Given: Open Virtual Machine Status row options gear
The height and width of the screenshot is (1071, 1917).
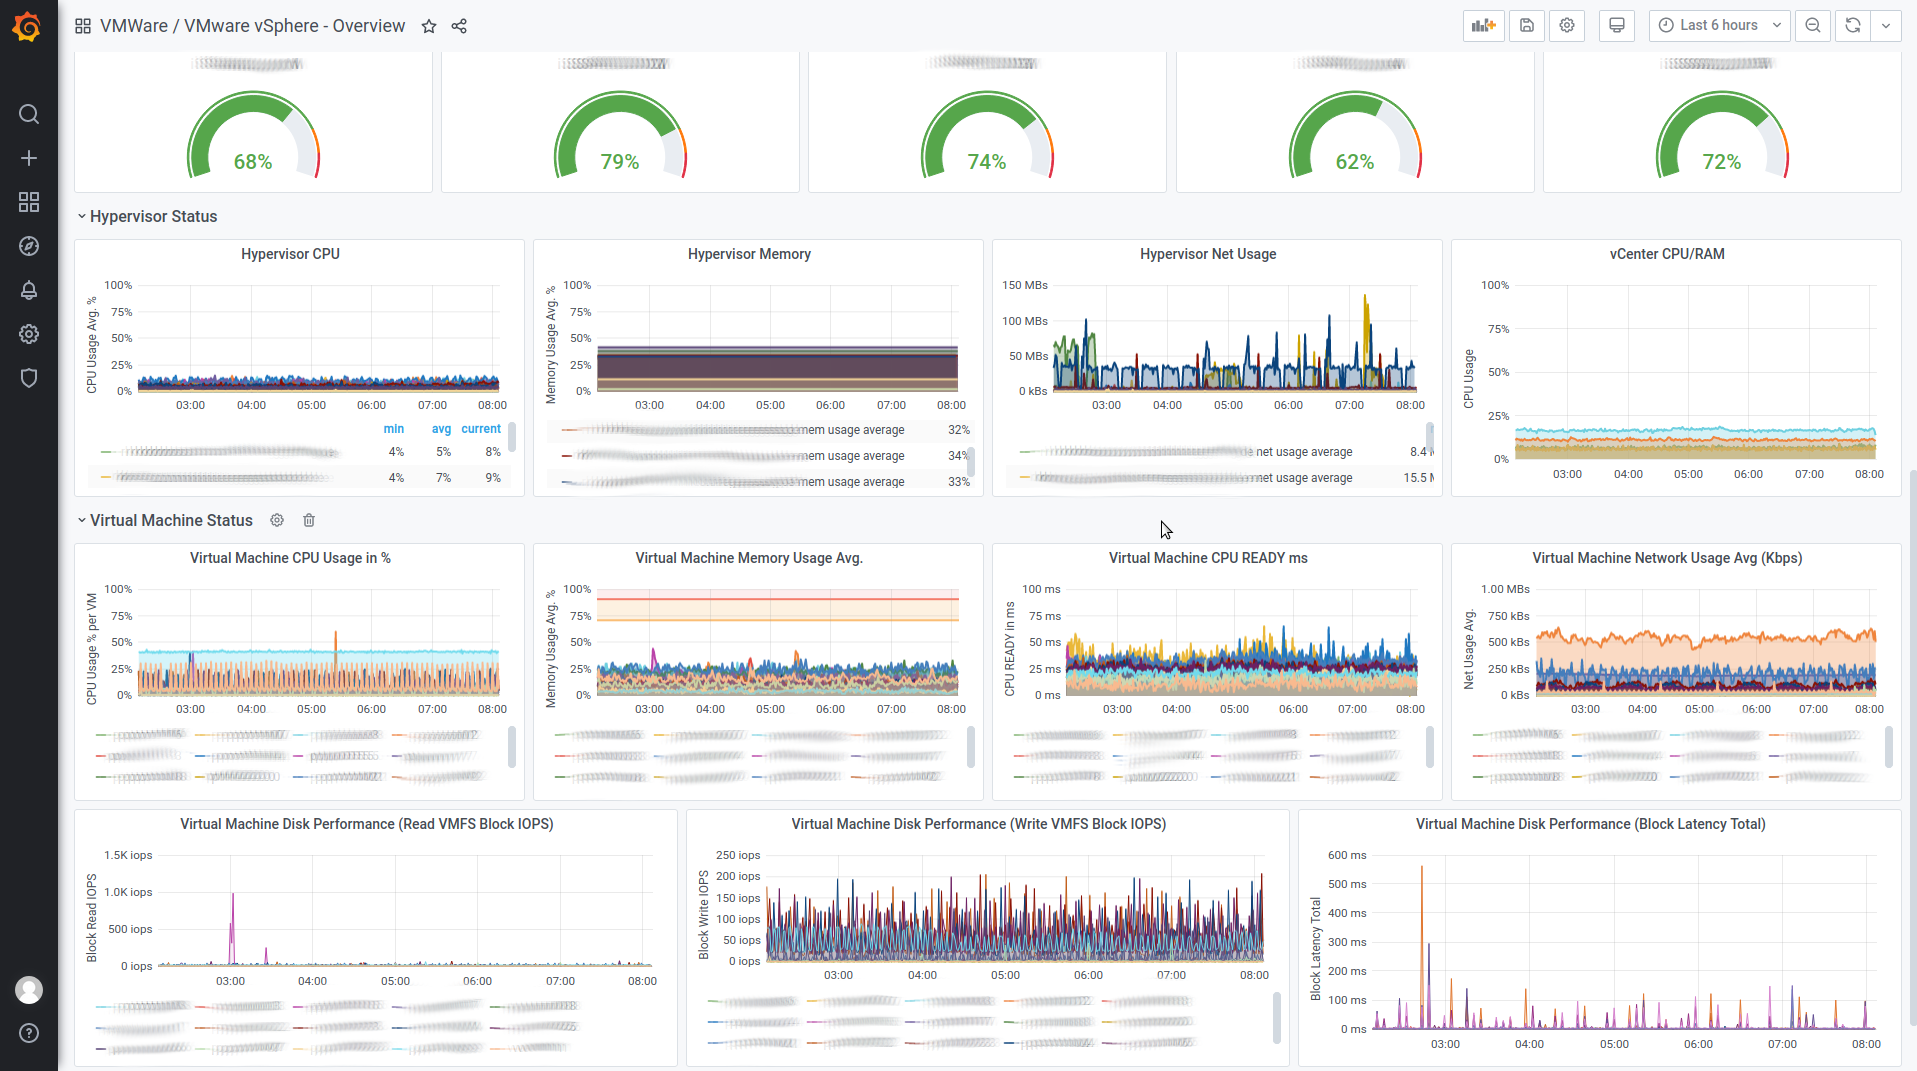Looking at the screenshot, I should (277, 520).
